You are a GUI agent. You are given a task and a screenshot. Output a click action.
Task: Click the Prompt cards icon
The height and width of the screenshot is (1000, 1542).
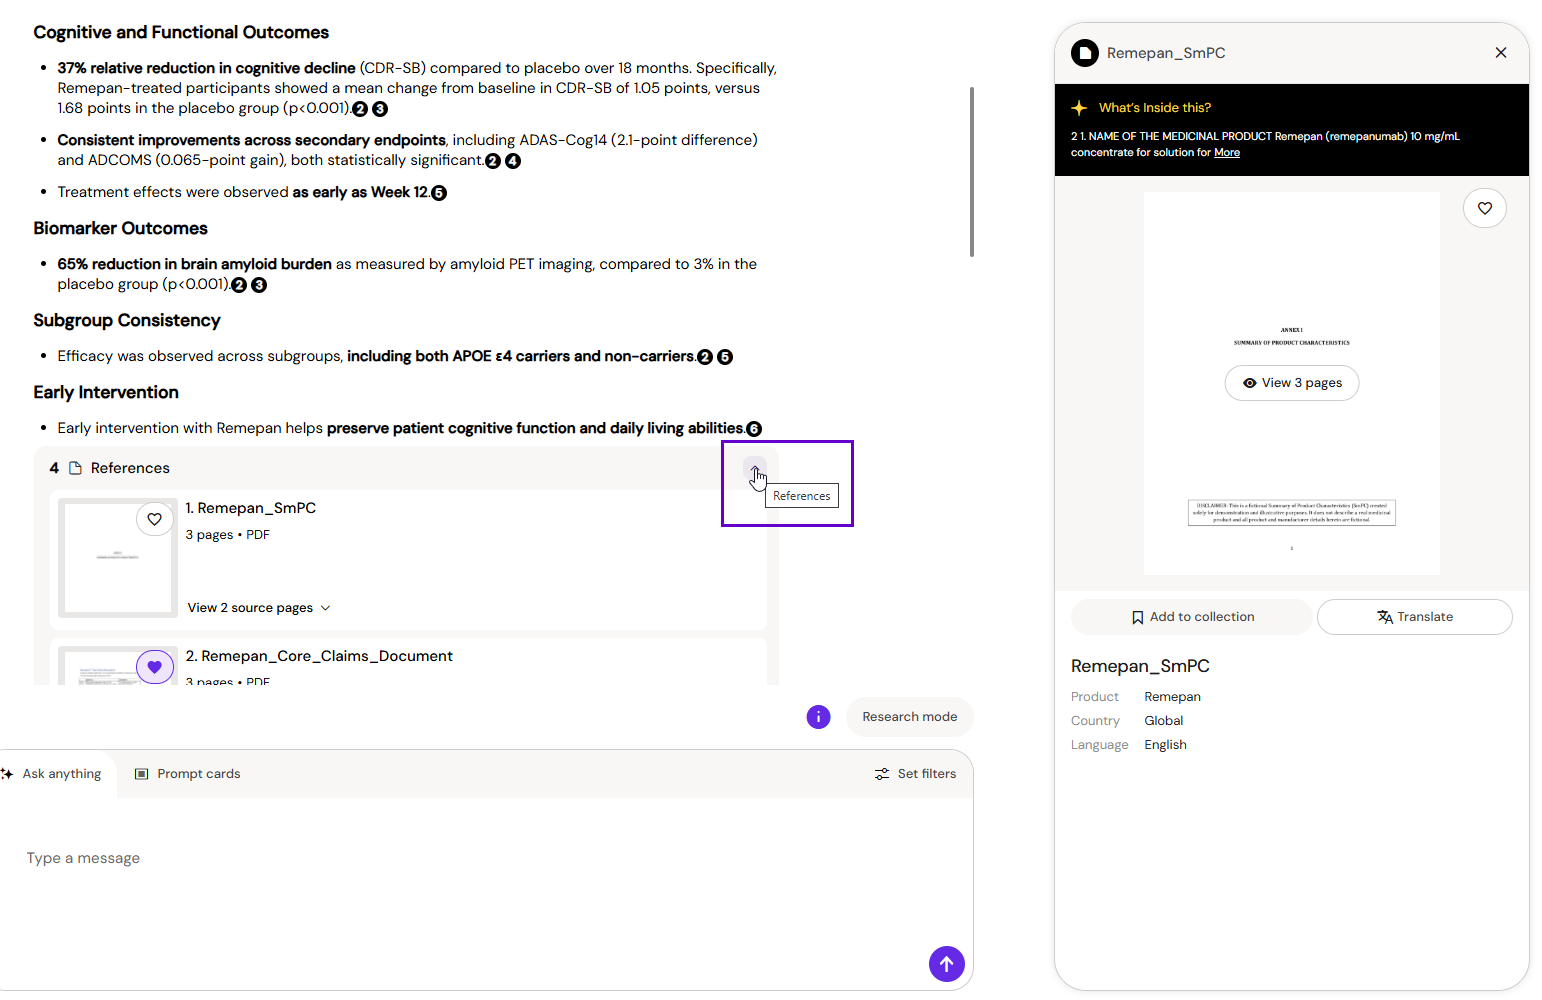pyautogui.click(x=142, y=774)
